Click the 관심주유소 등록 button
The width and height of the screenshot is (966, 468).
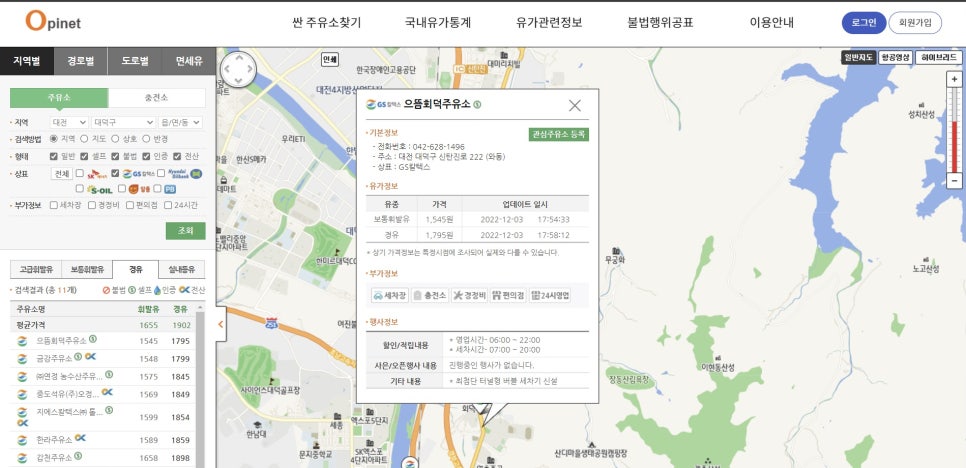(559, 134)
